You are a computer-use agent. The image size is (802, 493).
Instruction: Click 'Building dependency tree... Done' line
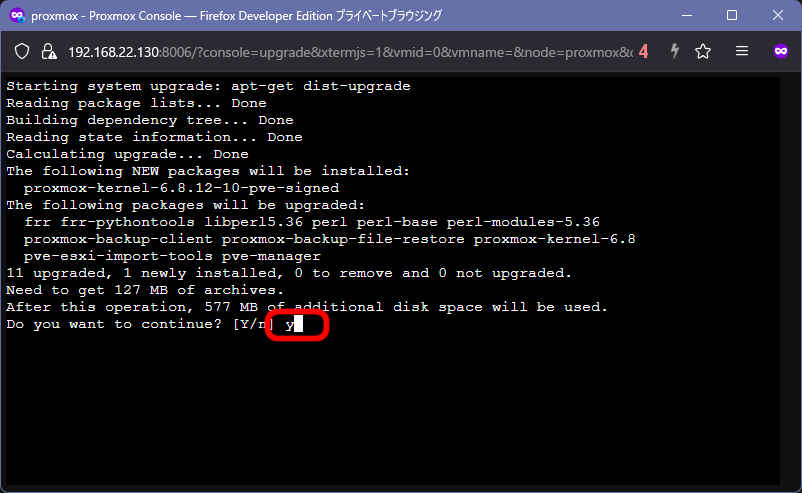point(150,120)
